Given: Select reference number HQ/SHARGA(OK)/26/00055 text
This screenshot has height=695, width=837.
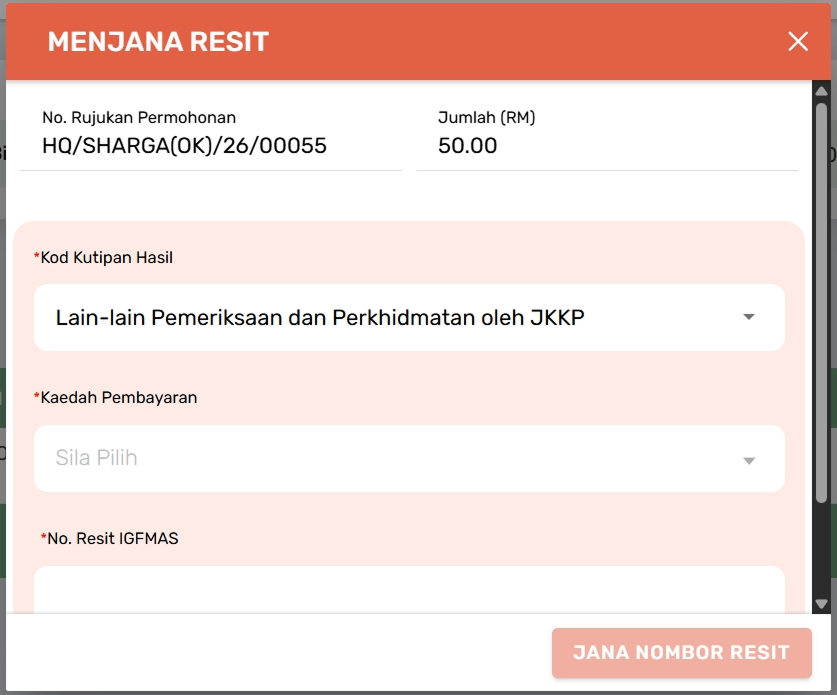Looking at the screenshot, I should click(x=184, y=146).
